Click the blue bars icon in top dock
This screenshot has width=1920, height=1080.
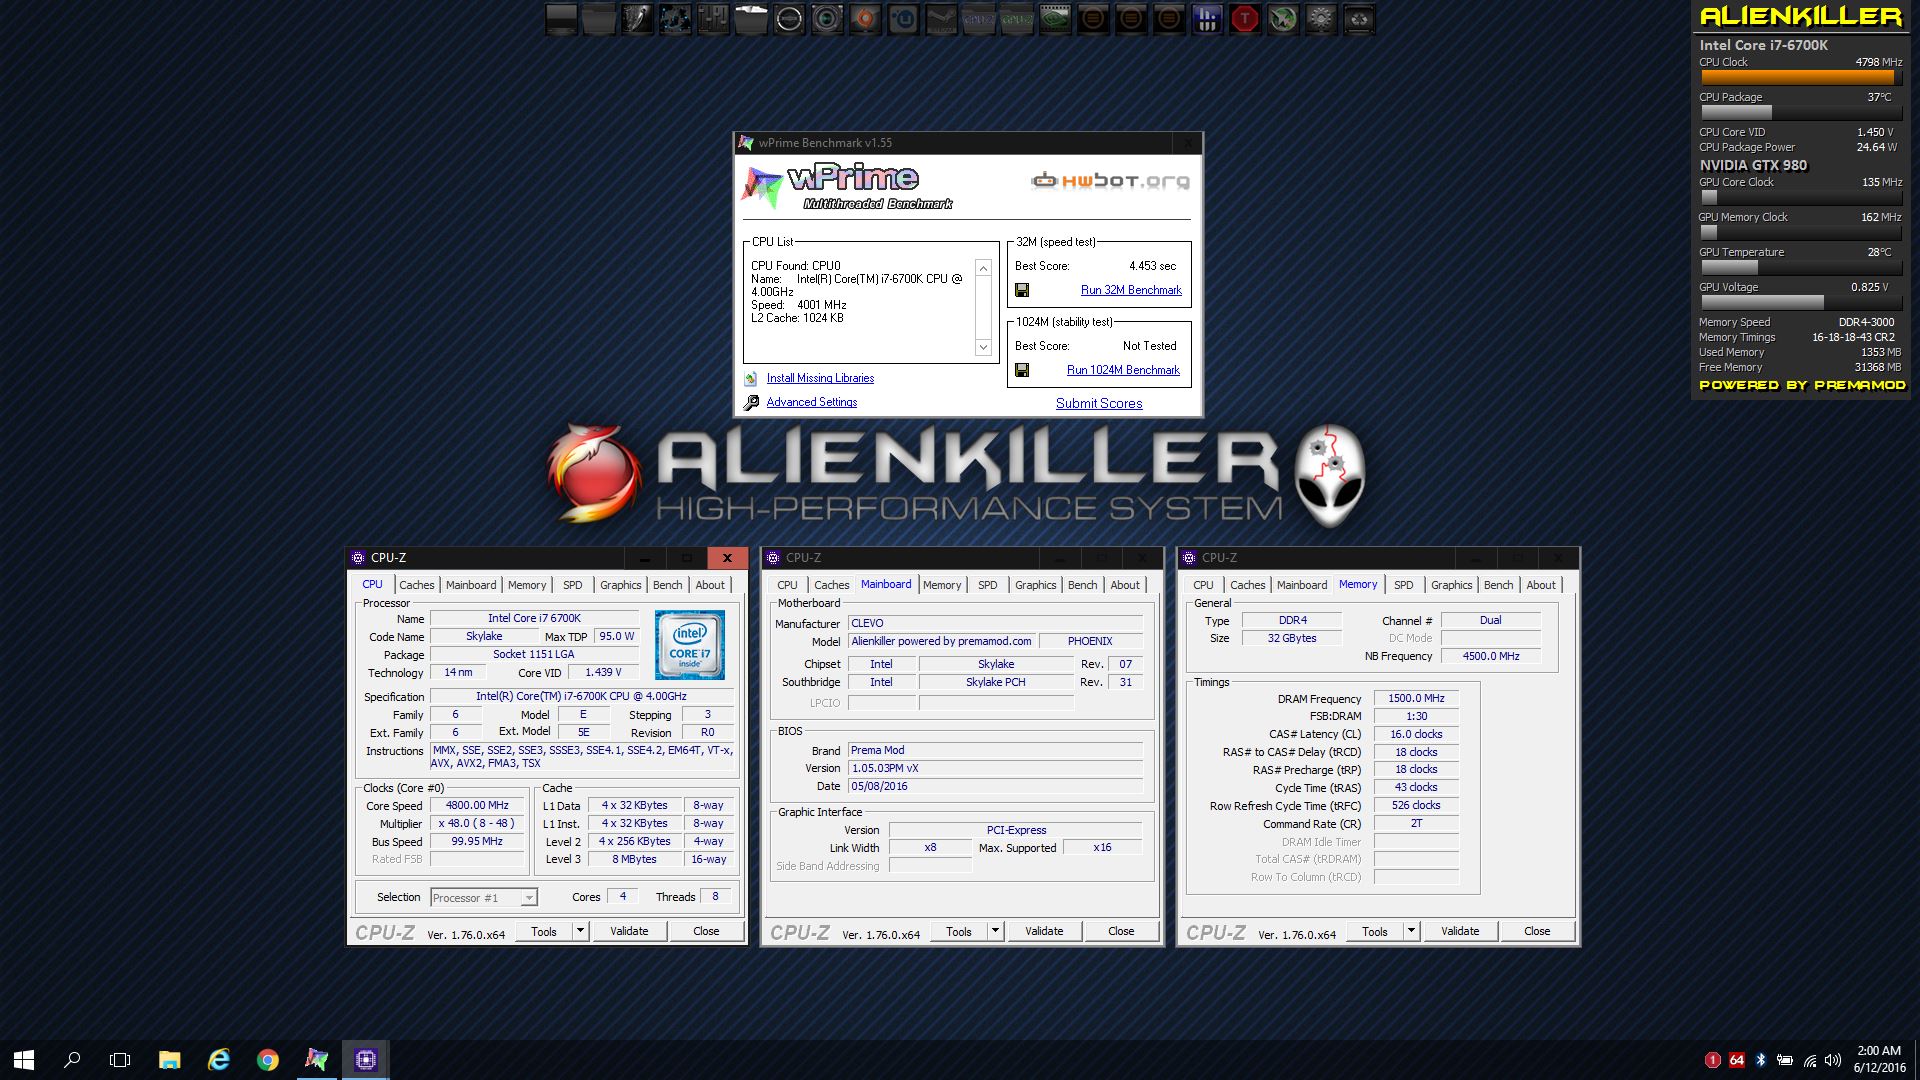coord(1207,18)
